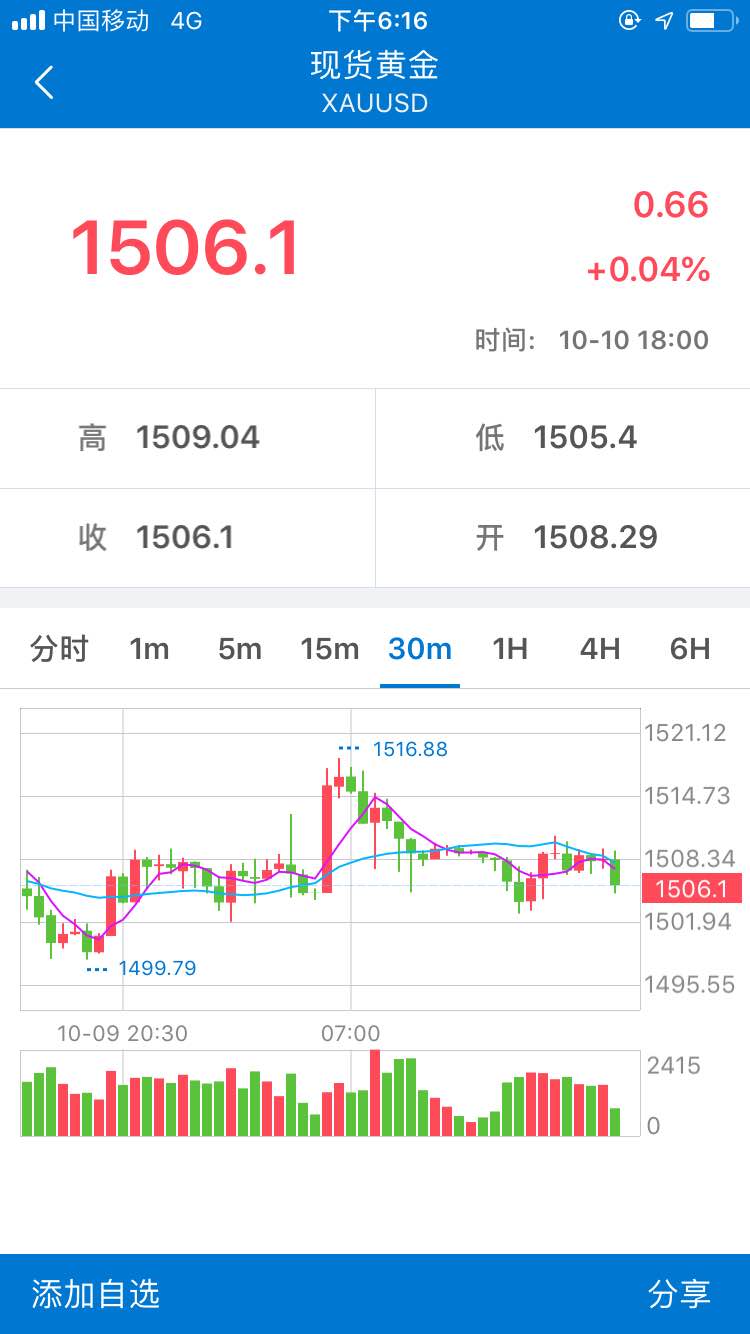Viewport: 750px width, 1334px height.
Task: Tap the cellular signal strength bars
Action: click(28, 20)
